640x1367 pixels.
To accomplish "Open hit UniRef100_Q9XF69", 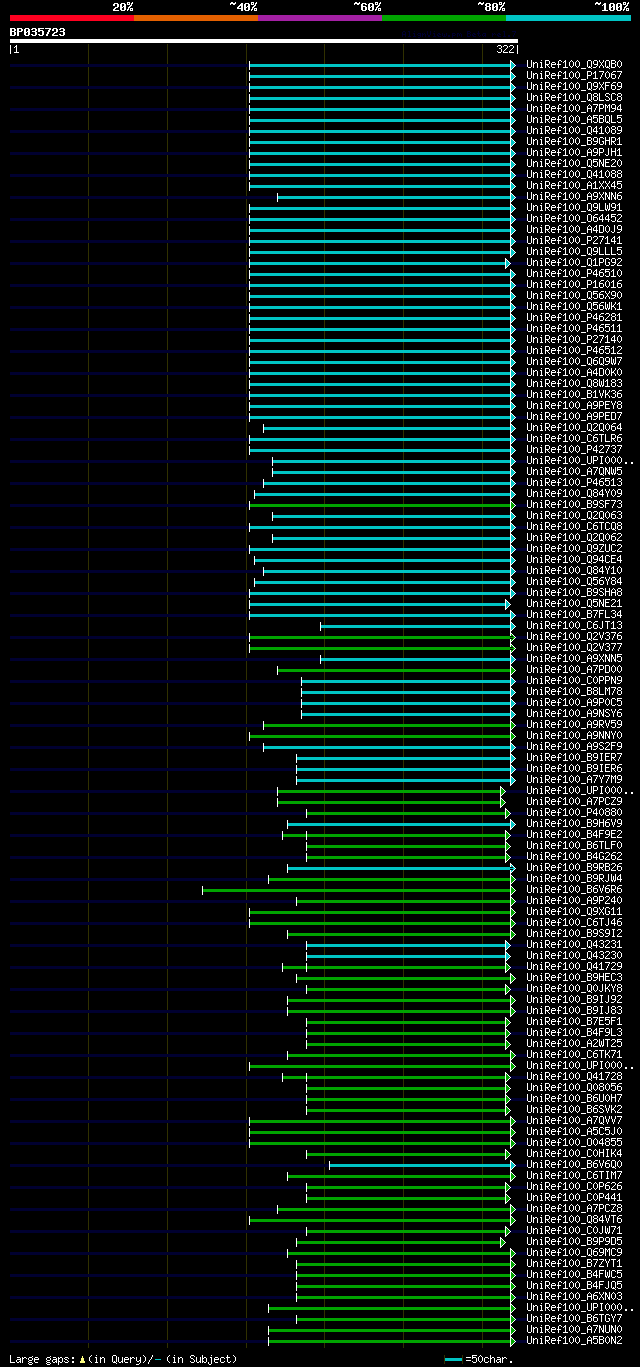I will coord(574,86).
